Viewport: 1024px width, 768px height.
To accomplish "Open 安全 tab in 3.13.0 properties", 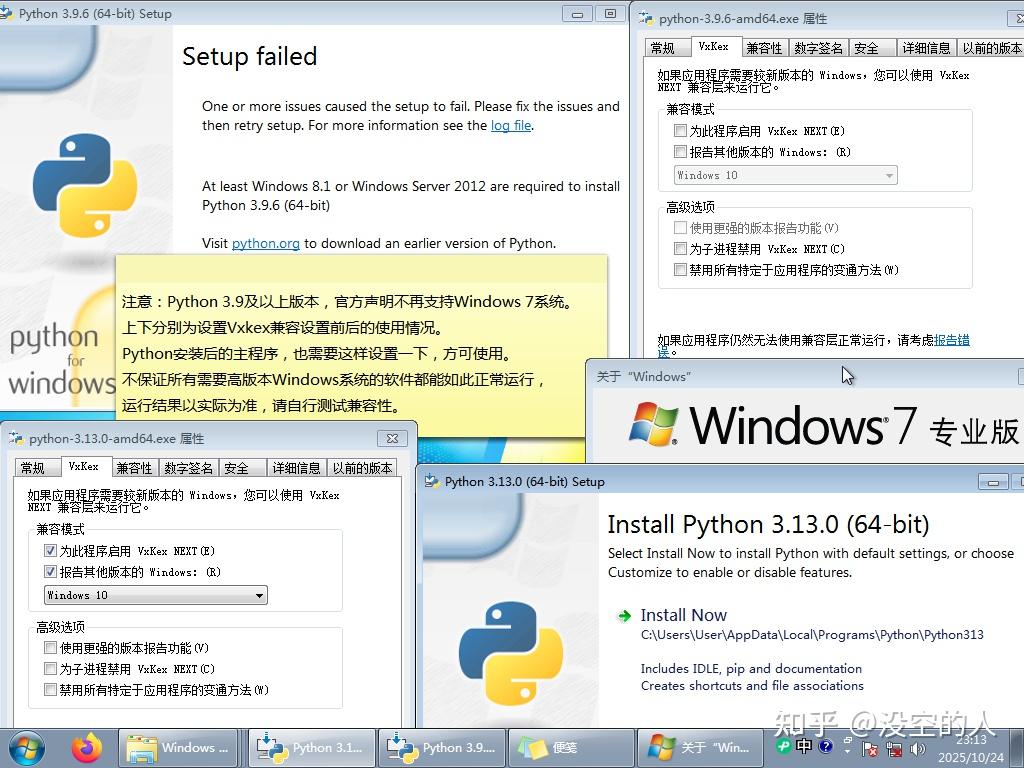I will click(242, 468).
